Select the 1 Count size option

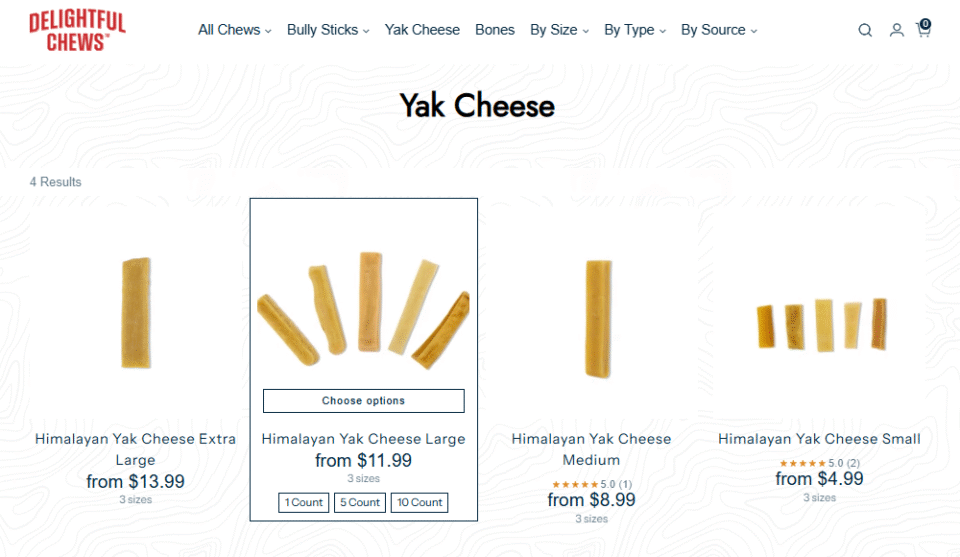click(x=304, y=502)
